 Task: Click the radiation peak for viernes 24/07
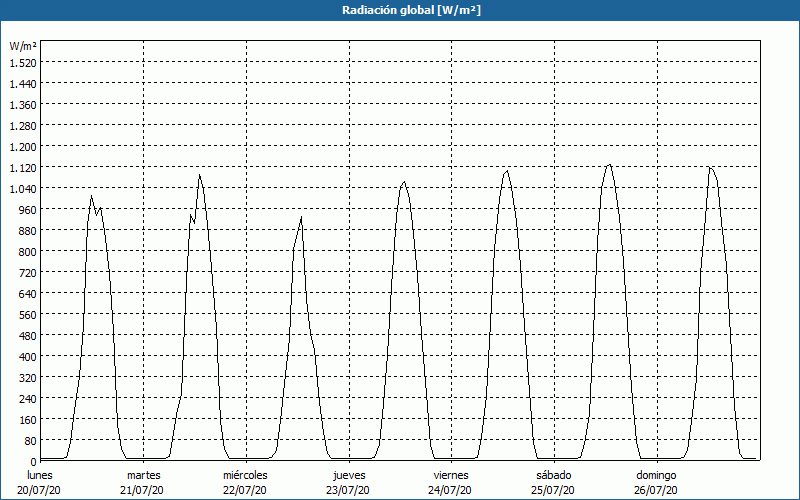coord(507,170)
